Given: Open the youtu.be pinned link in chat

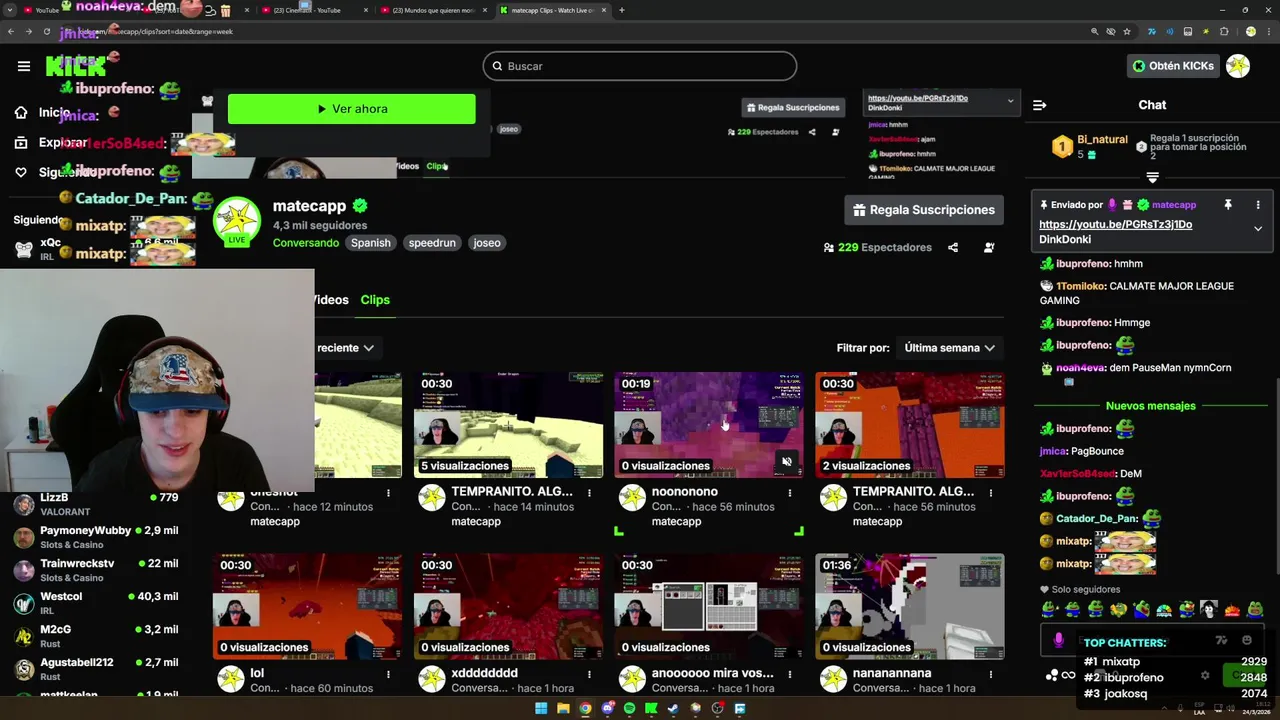Looking at the screenshot, I should 1115,225.
